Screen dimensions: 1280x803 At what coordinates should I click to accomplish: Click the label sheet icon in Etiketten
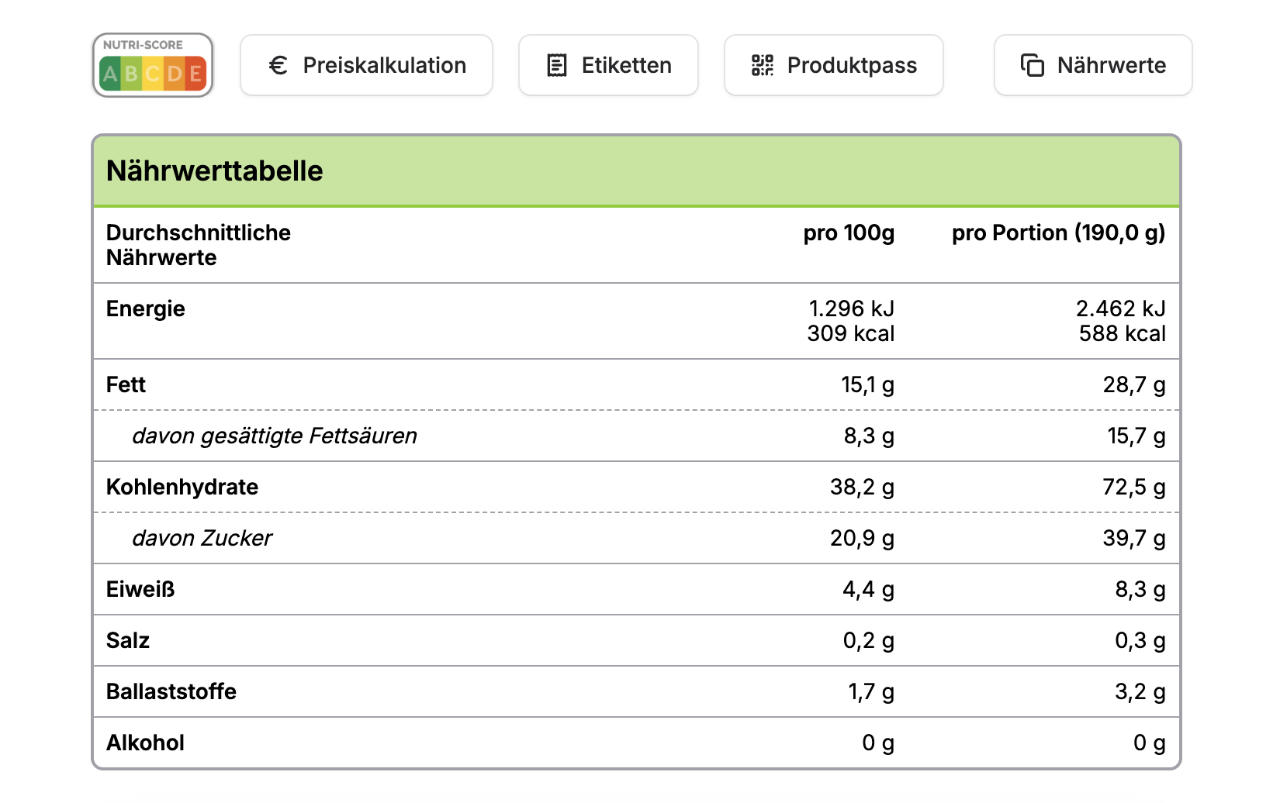[x=557, y=66]
